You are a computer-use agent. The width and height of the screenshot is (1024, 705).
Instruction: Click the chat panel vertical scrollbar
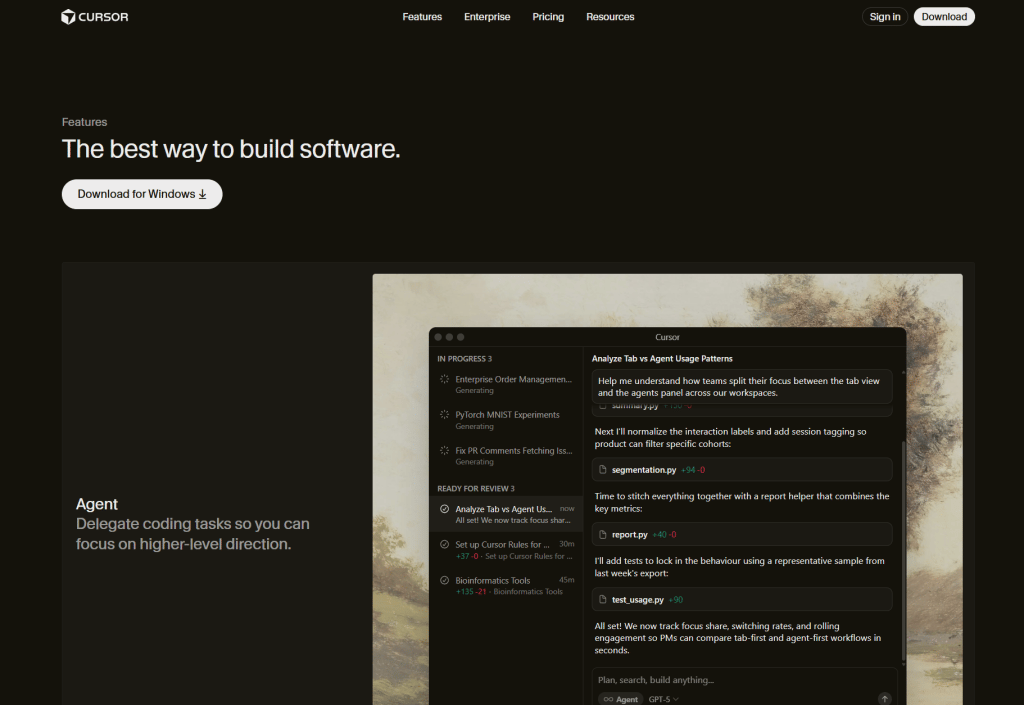coord(903,552)
